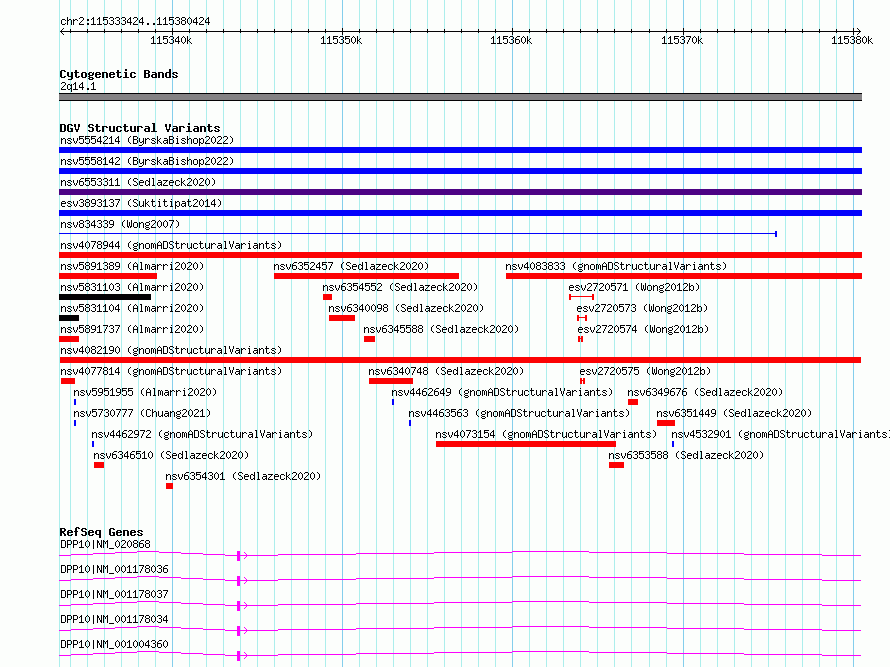
Task: Select the nsv6351449 (Sedlazeck2020) label
Action: 734,413
